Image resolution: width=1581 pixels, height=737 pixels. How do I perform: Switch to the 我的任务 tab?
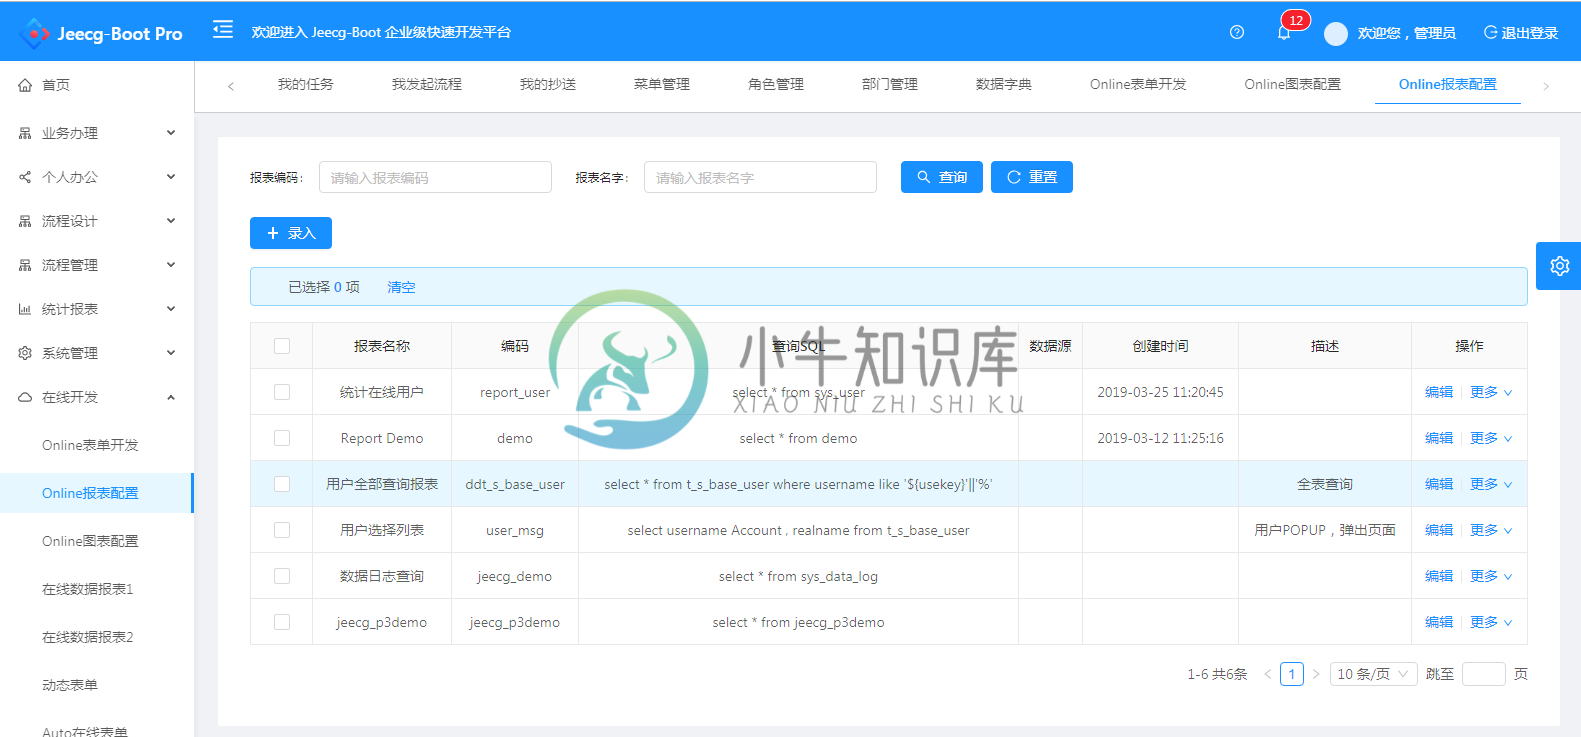[306, 84]
